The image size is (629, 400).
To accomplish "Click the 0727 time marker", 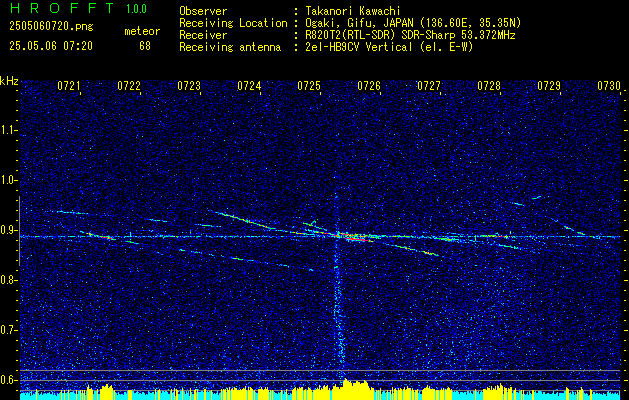I will (429, 85).
